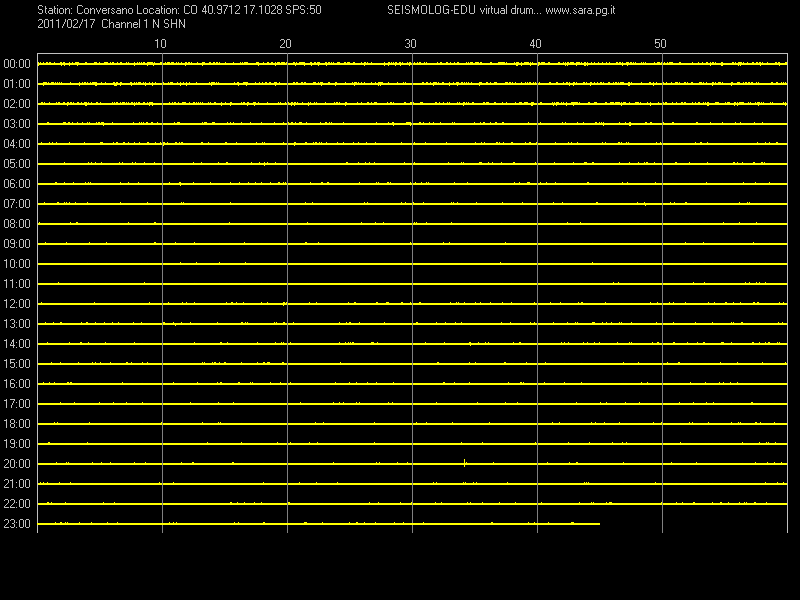Click the 2011/02/17 date text
The image size is (800, 600).
click(x=66, y=24)
